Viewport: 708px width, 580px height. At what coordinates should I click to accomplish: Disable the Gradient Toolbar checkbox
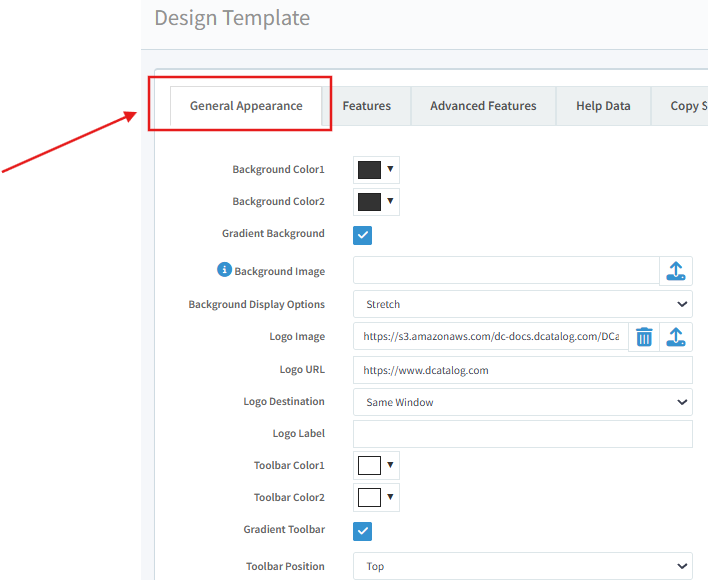(x=363, y=531)
